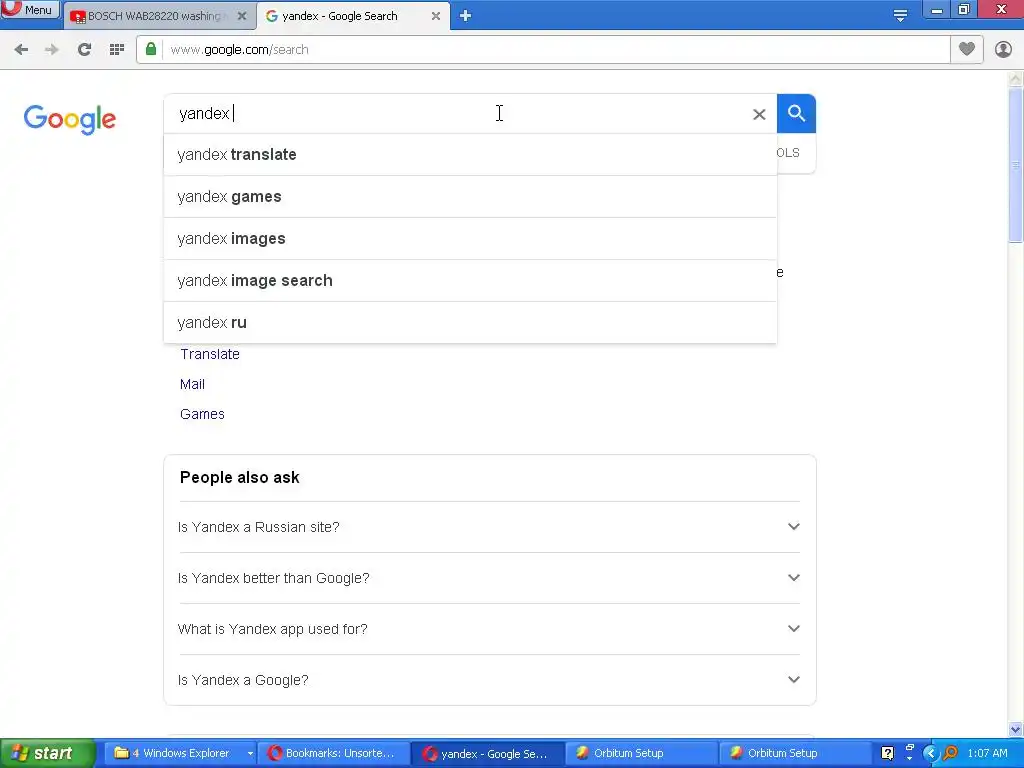Expand Is Yandex better than Google?

pyautogui.click(x=488, y=578)
